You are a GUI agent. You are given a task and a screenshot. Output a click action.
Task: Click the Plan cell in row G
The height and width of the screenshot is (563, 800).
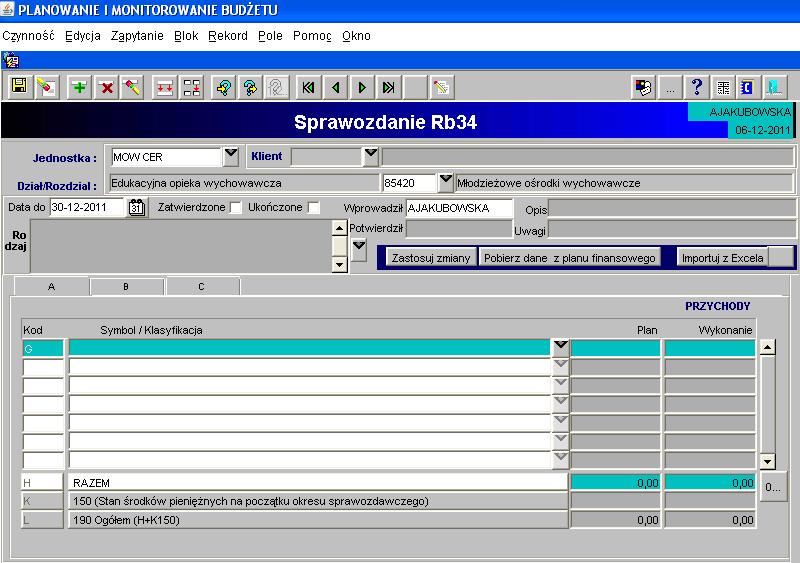click(x=615, y=348)
